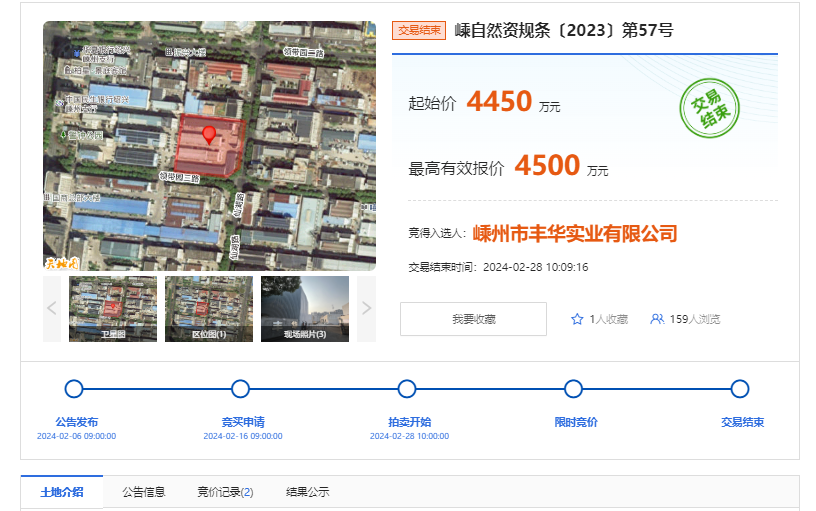Click the 我要收藏 button
The image size is (816, 511).
point(473,319)
